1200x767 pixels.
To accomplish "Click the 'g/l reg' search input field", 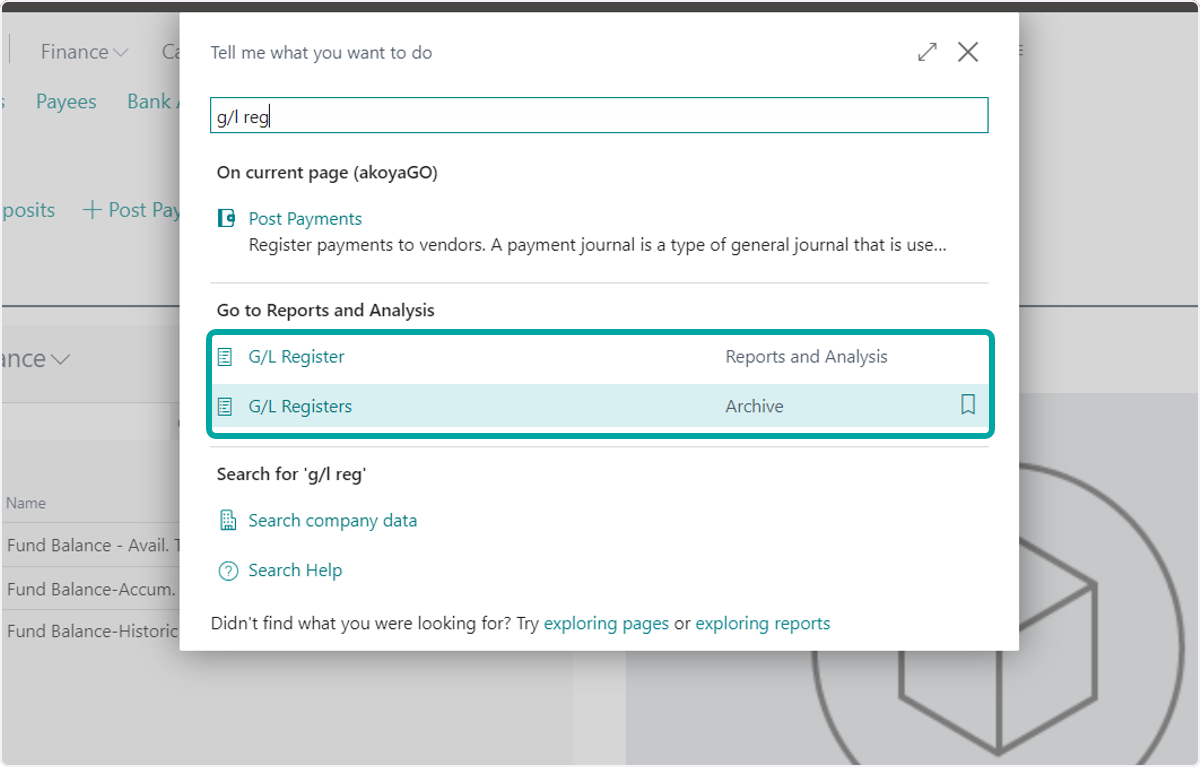I will 599,115.
